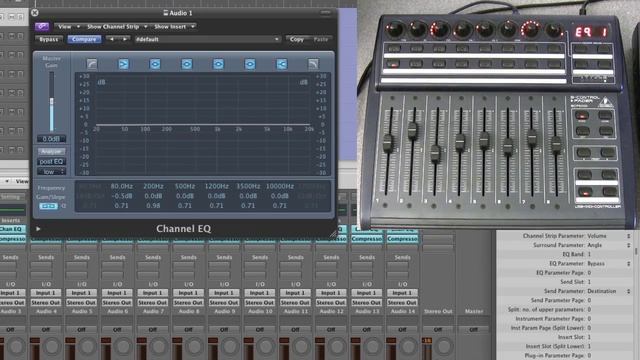Open automation Off menu on Audio 6

117,329
